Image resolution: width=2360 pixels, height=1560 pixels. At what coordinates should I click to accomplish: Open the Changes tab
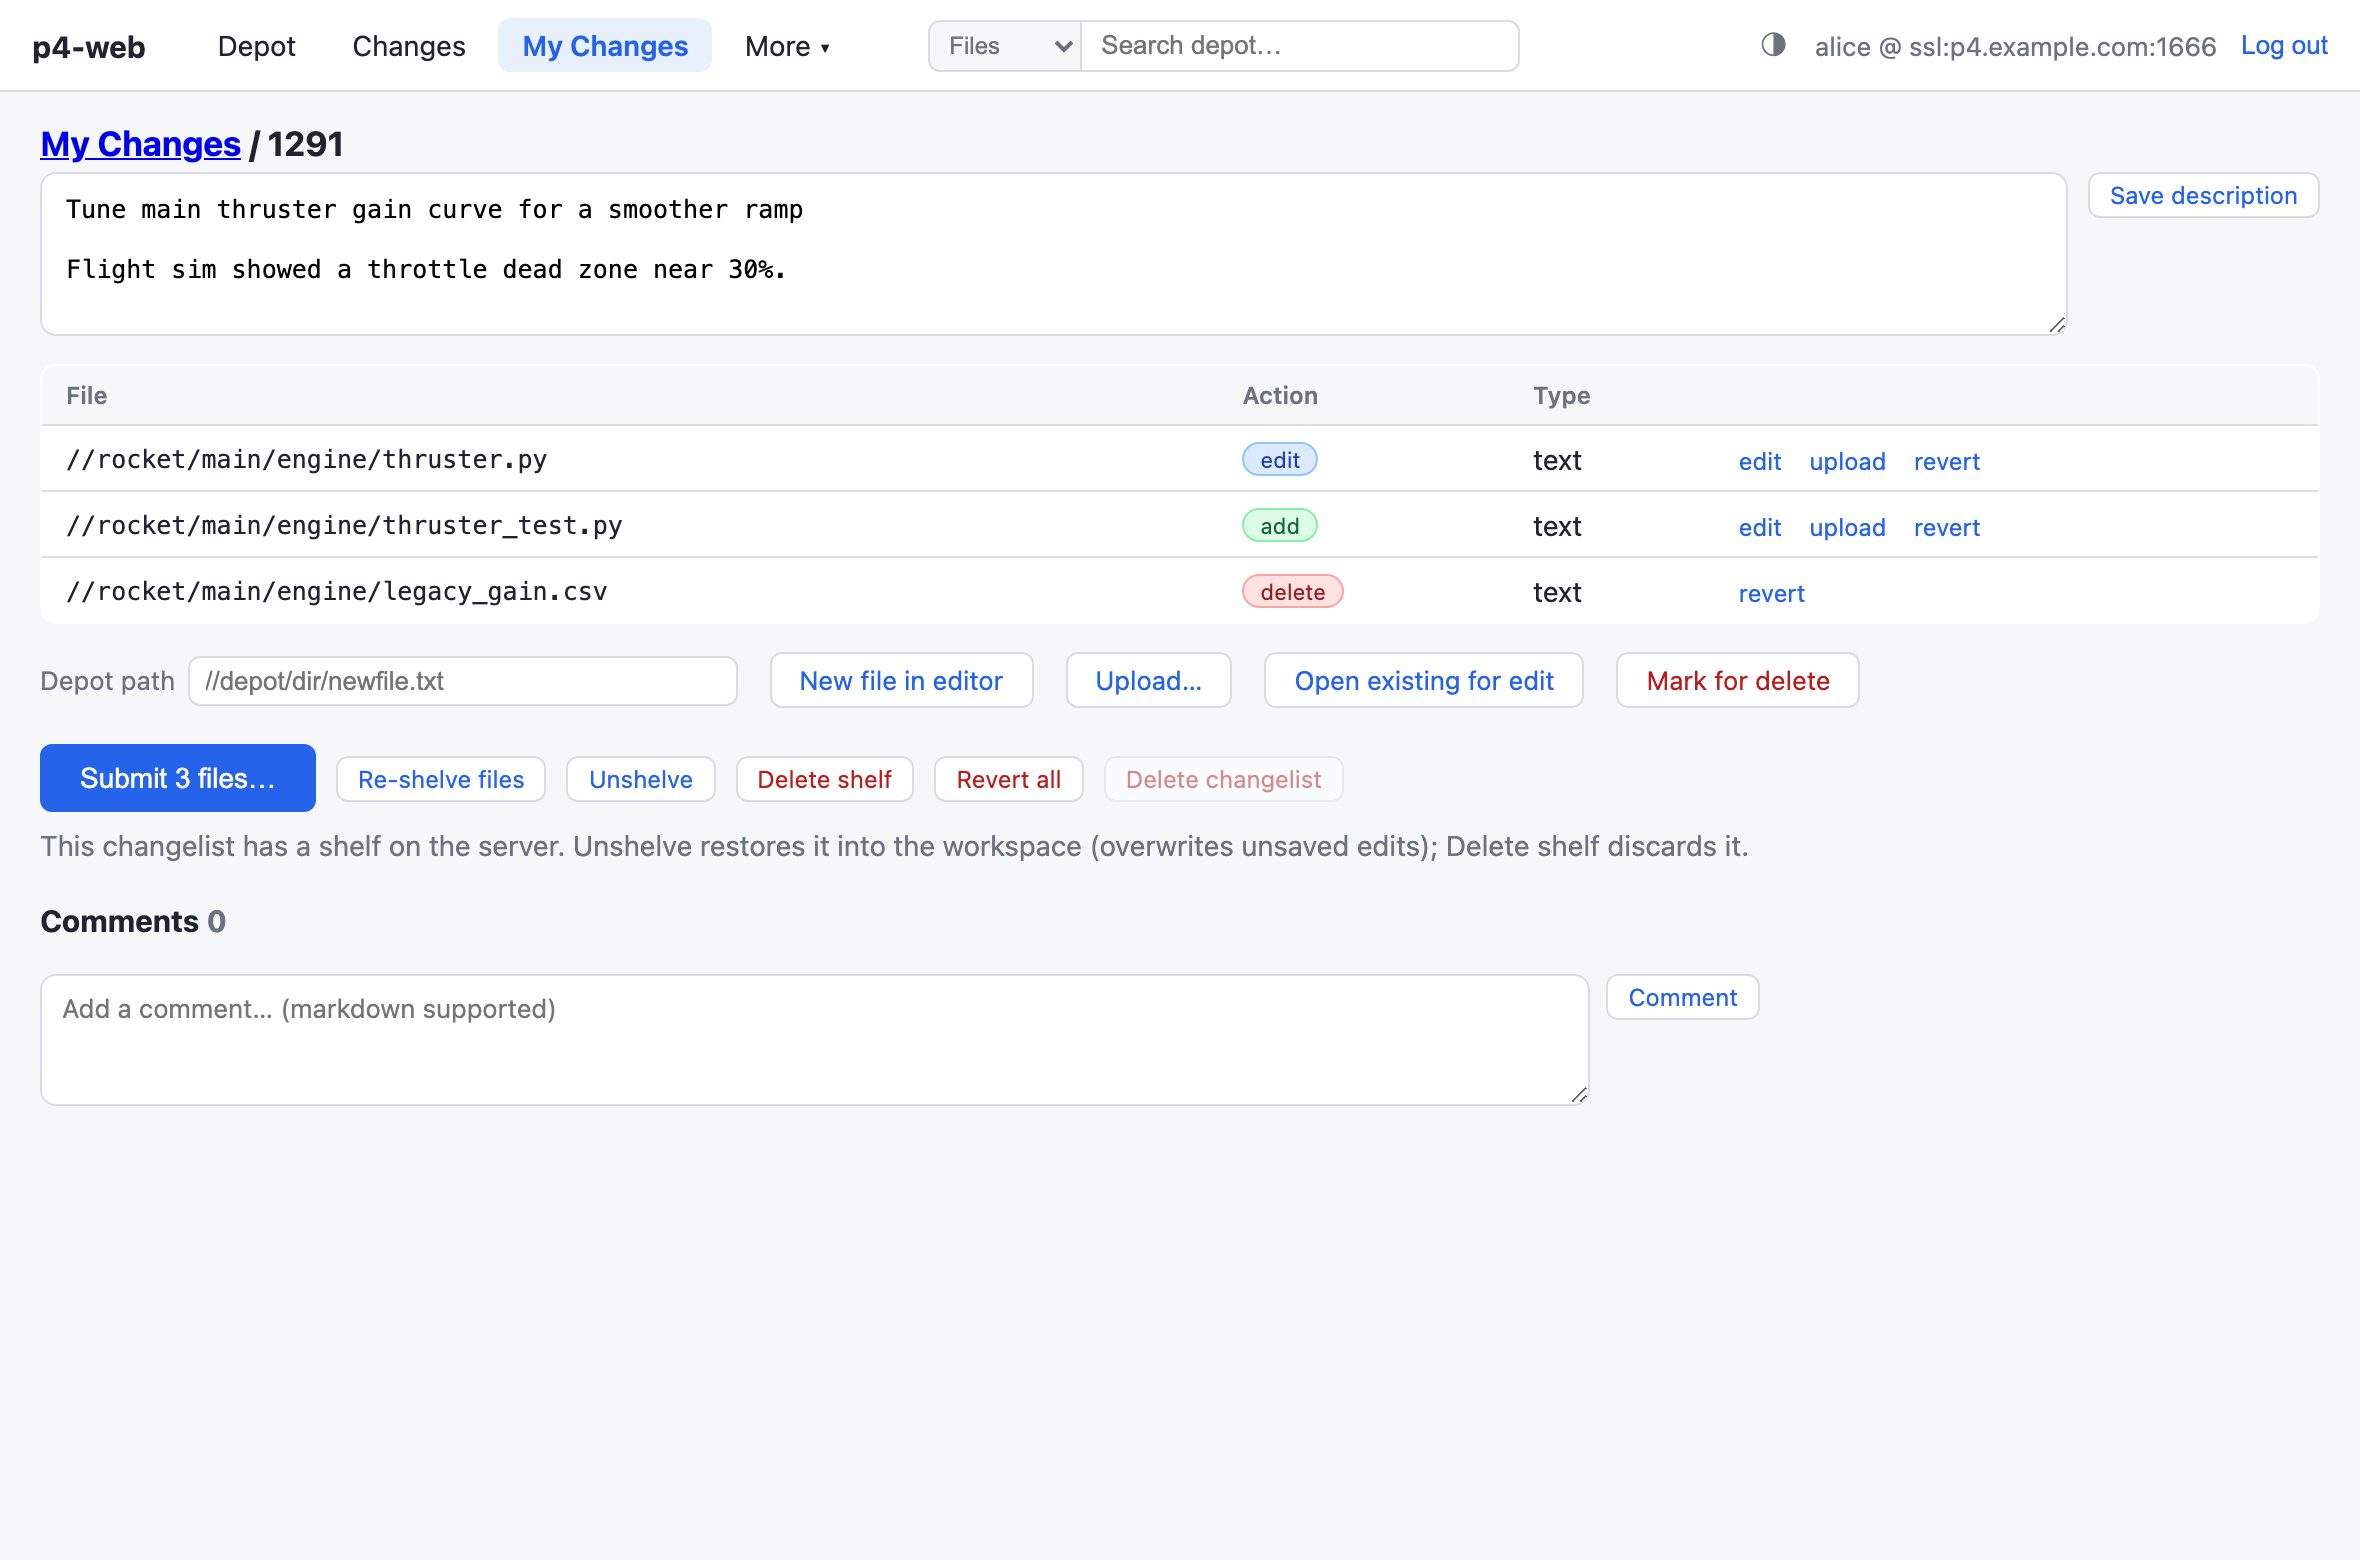tap(409, 46)
